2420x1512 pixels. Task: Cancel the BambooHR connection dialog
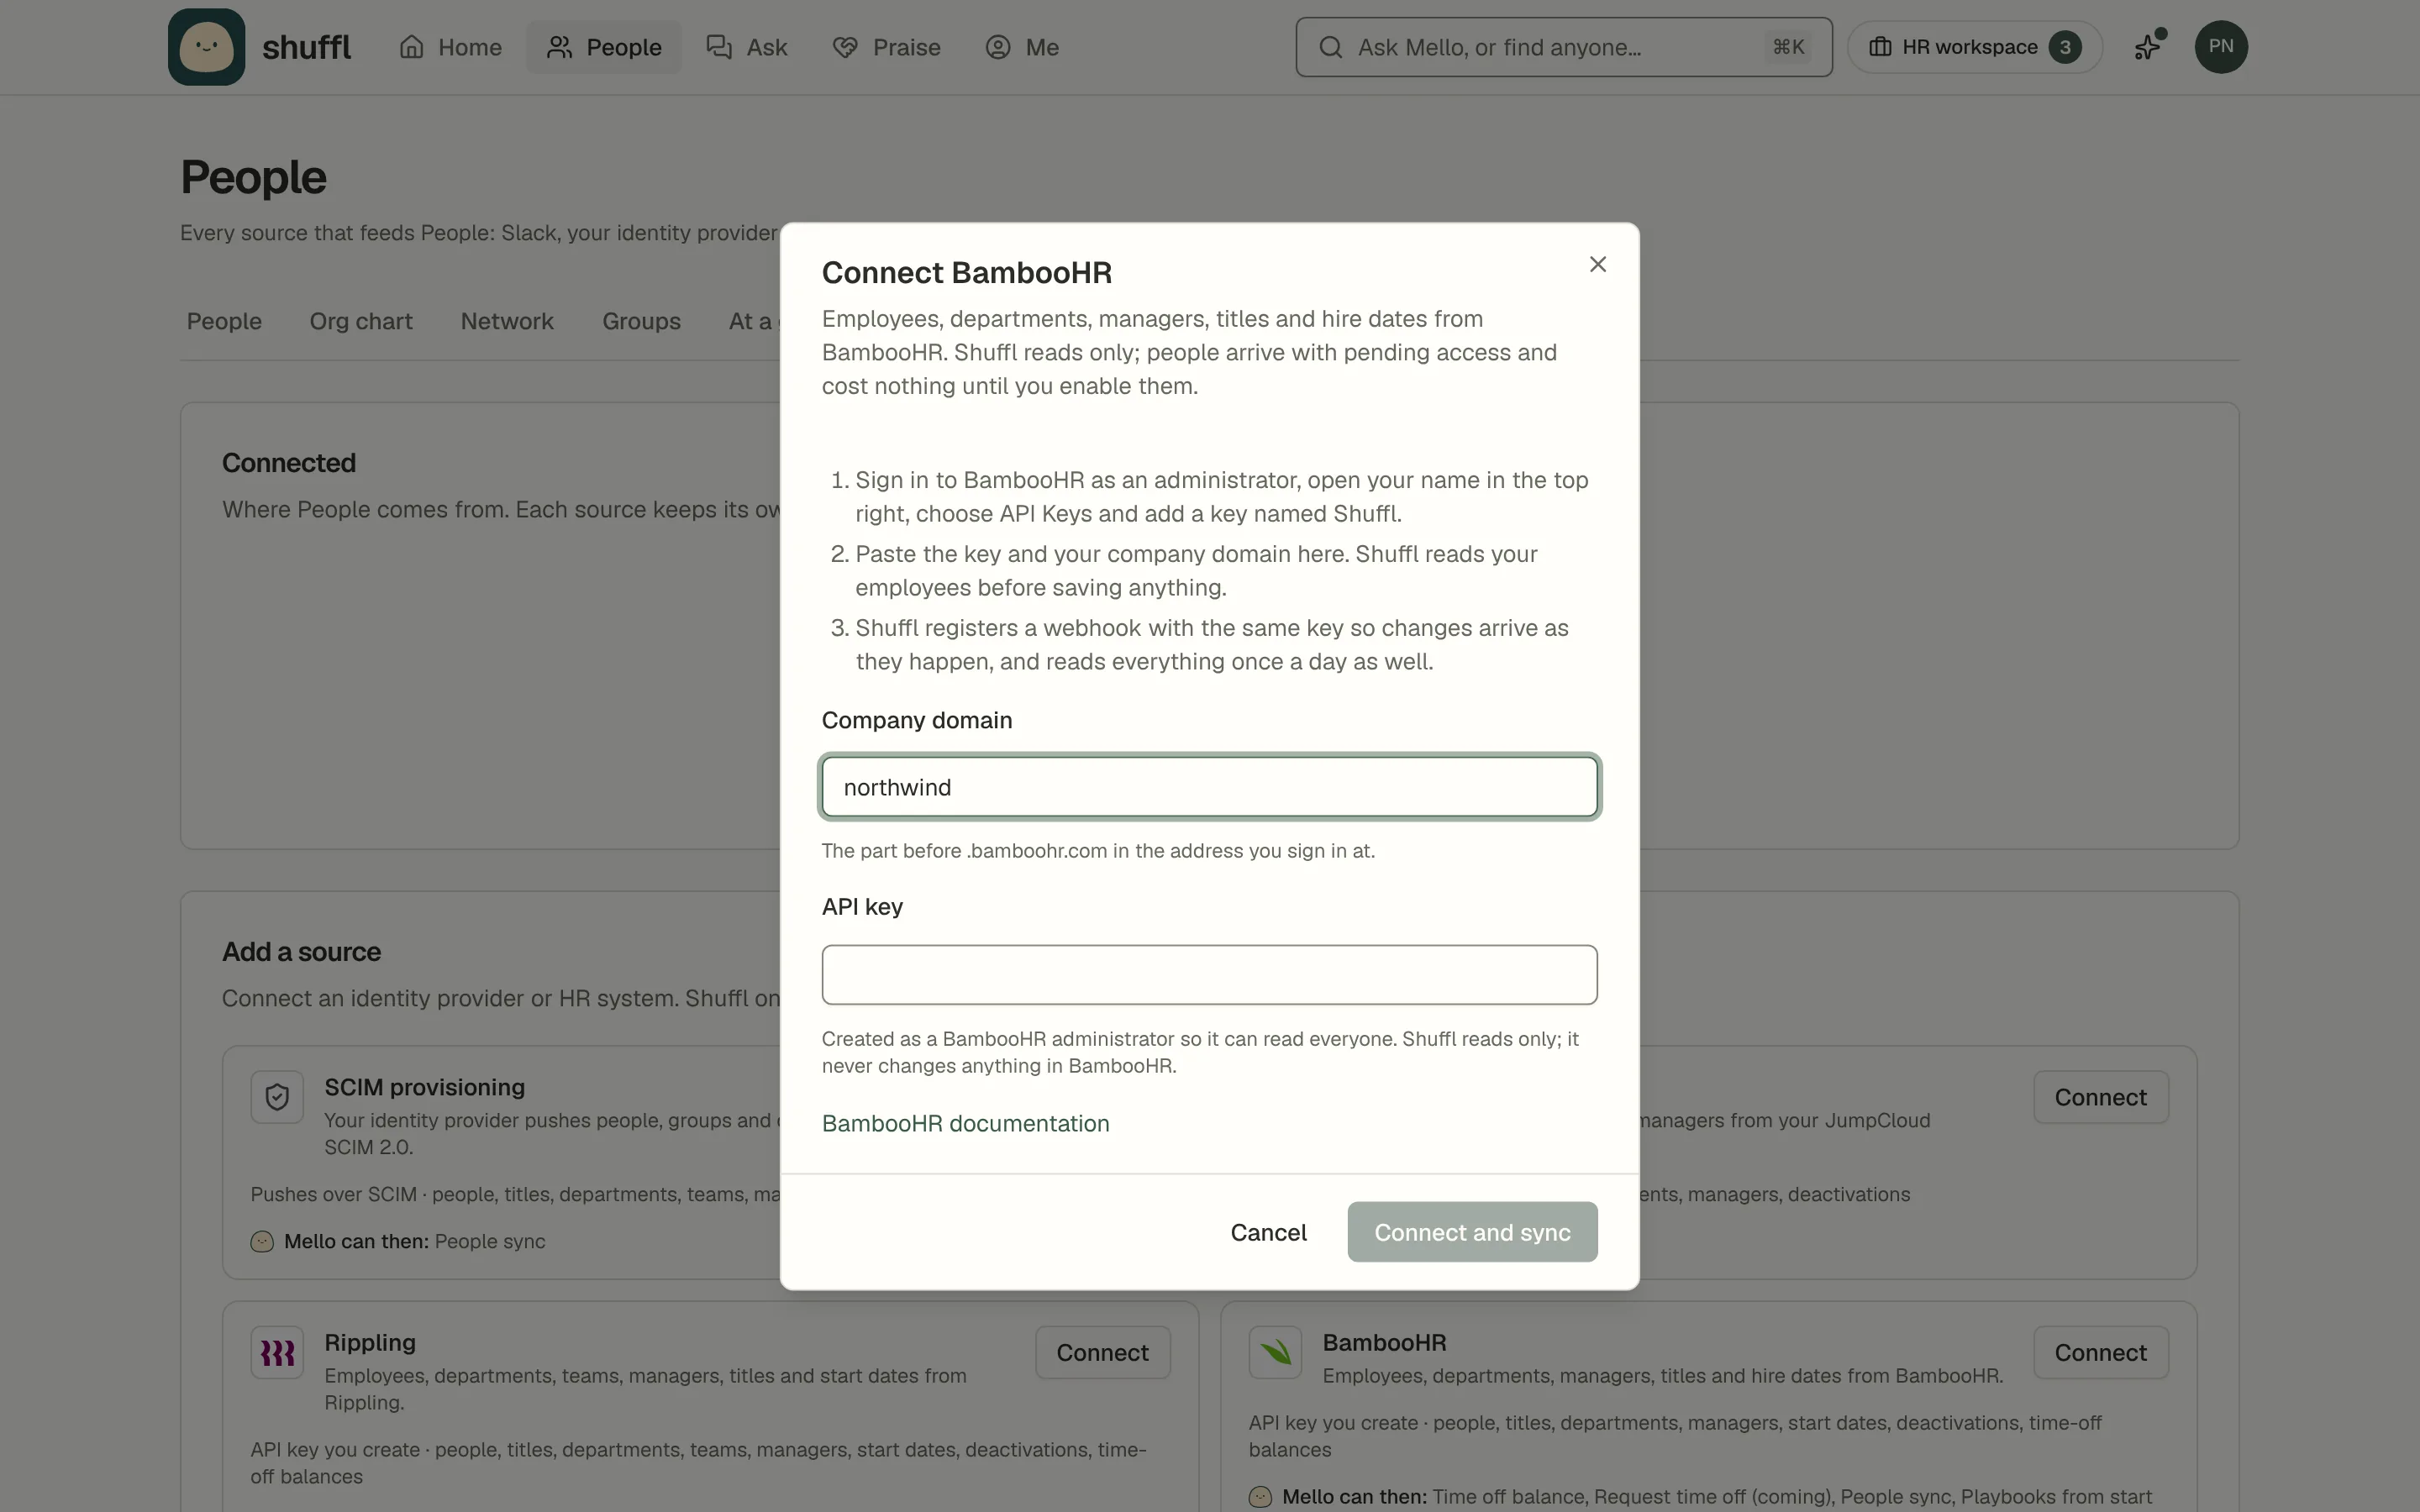click(x=1268, y=1232)
